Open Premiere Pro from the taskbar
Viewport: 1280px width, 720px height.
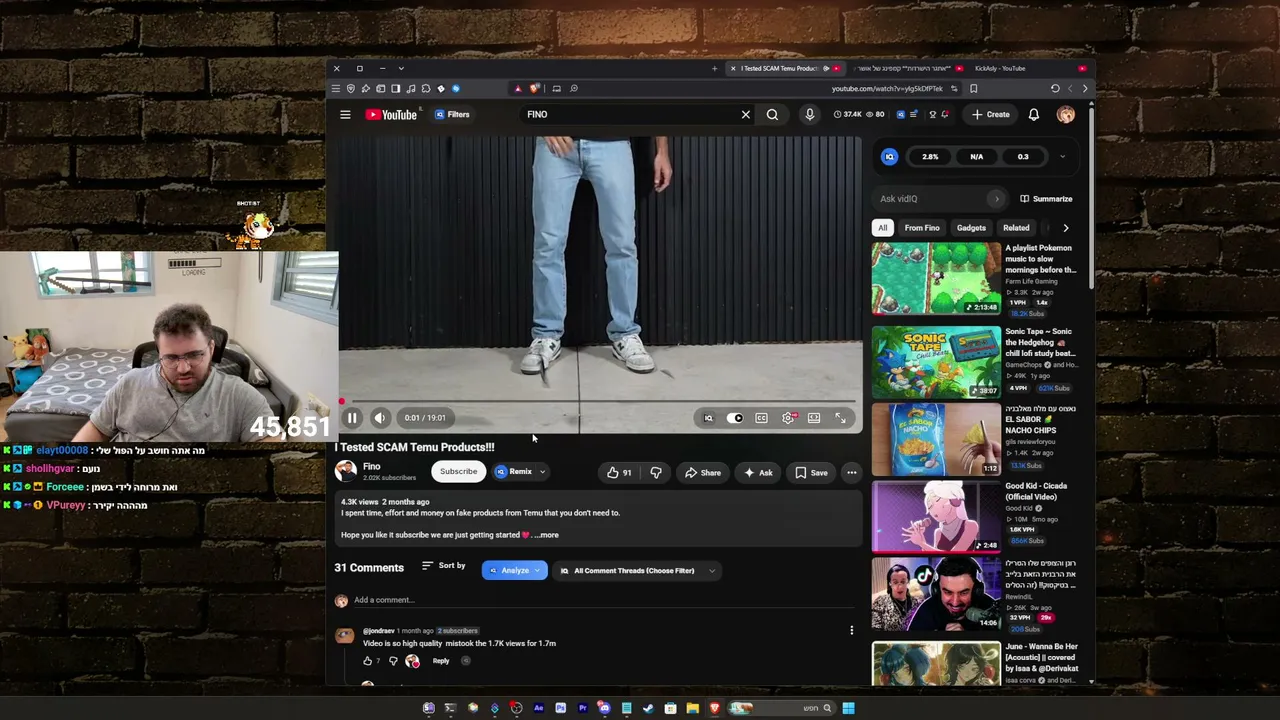tap(582, 708)
